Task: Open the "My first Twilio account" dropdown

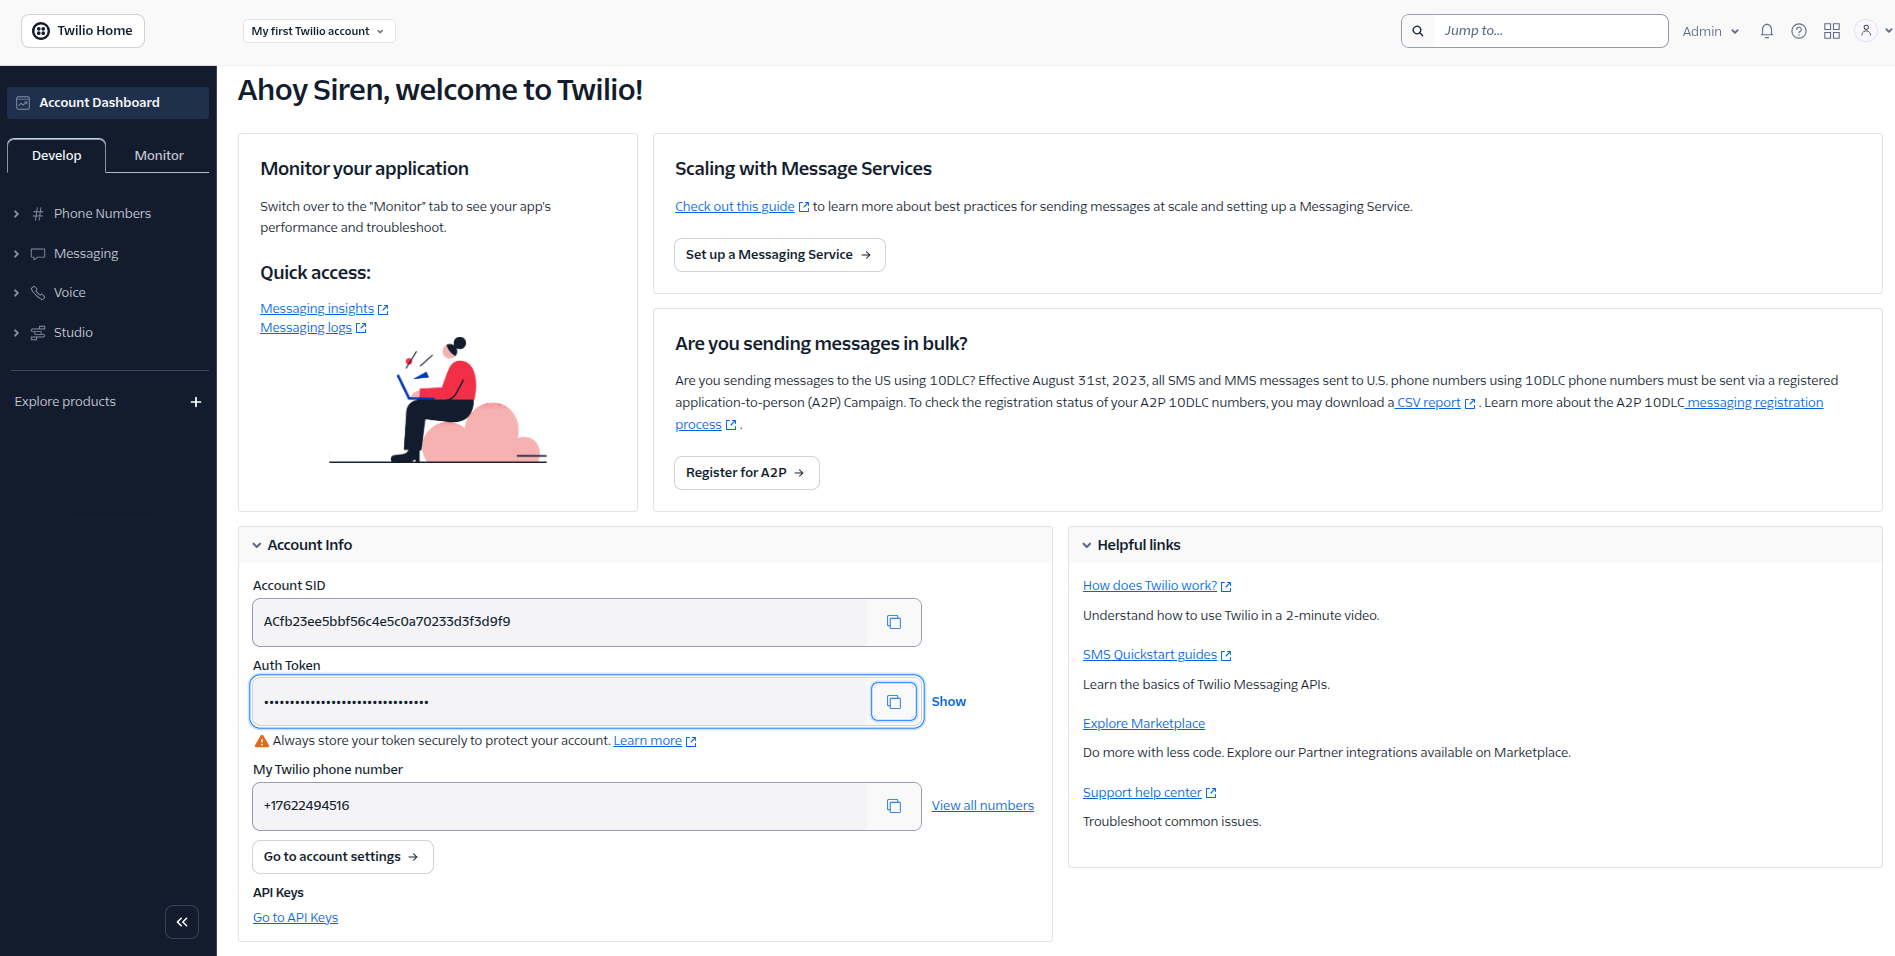Action: [318, 30]
